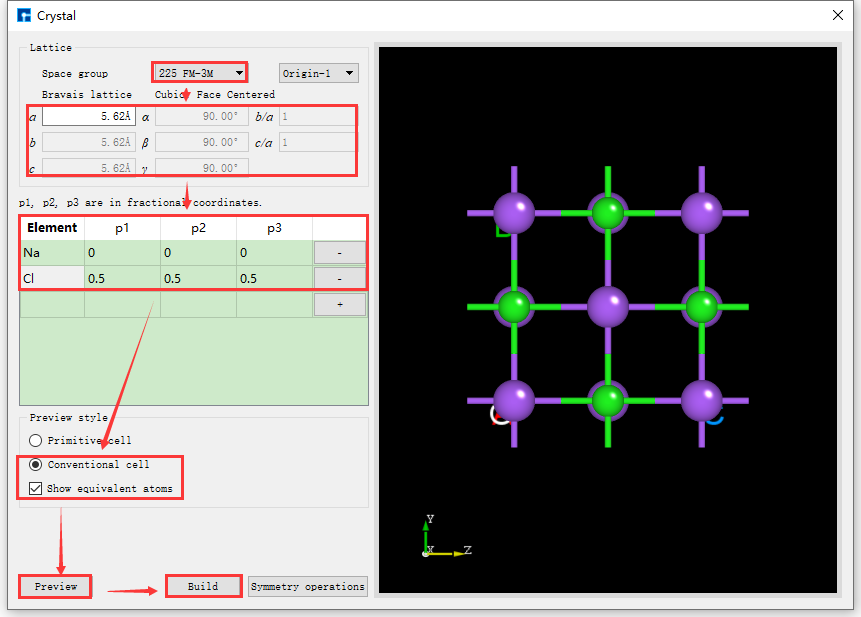Select the top-middle green Cl atom
Screen dimensions: 861x617
tap(609, 213)
